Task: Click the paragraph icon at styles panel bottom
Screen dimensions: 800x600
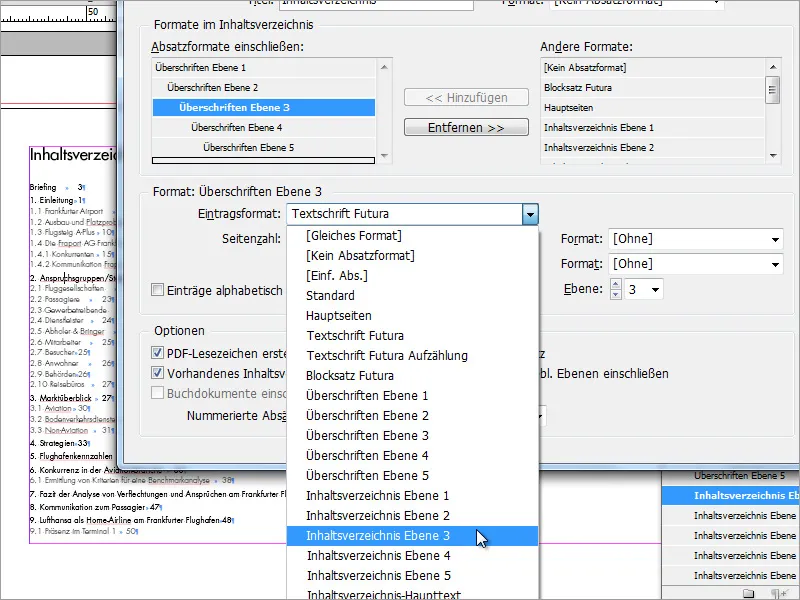Action: coord(778,593)
